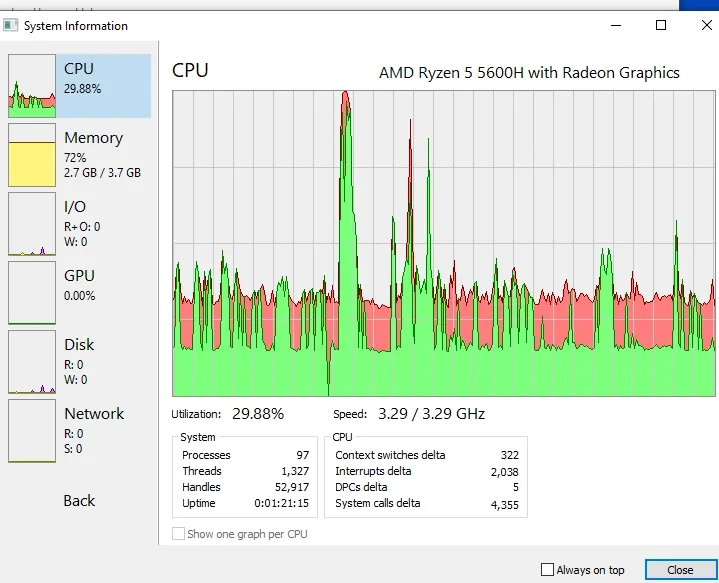Click the CPU heading above the graph

[x=190, y=70]
